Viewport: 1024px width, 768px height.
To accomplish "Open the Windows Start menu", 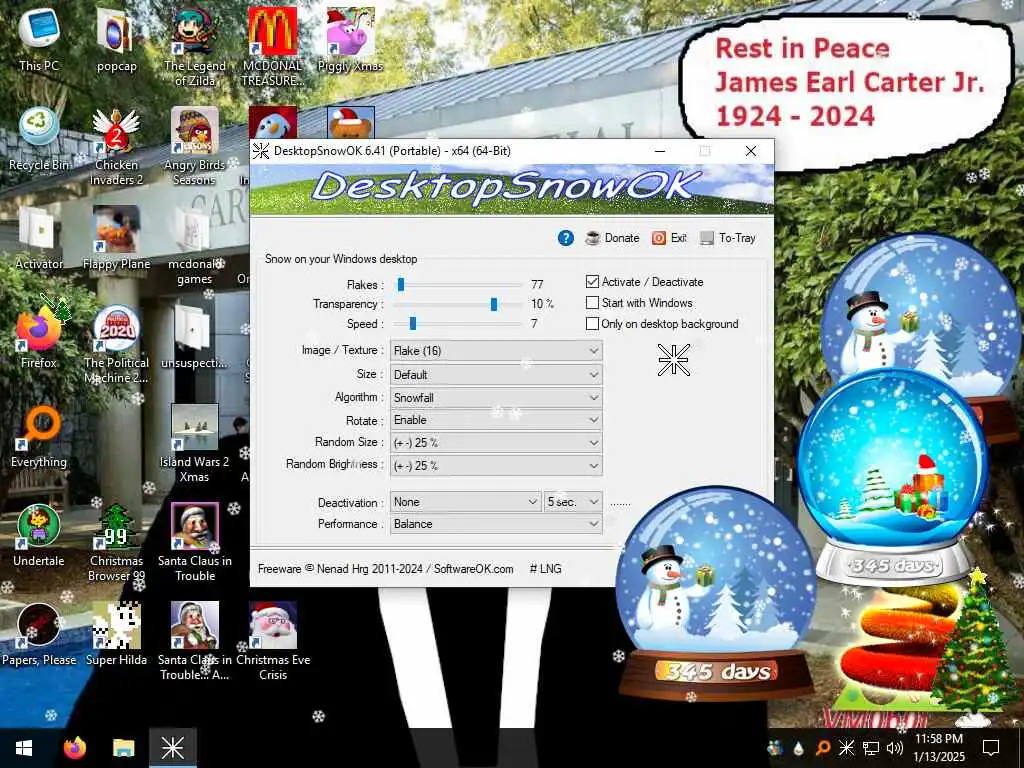I will (x=24, y=748).
